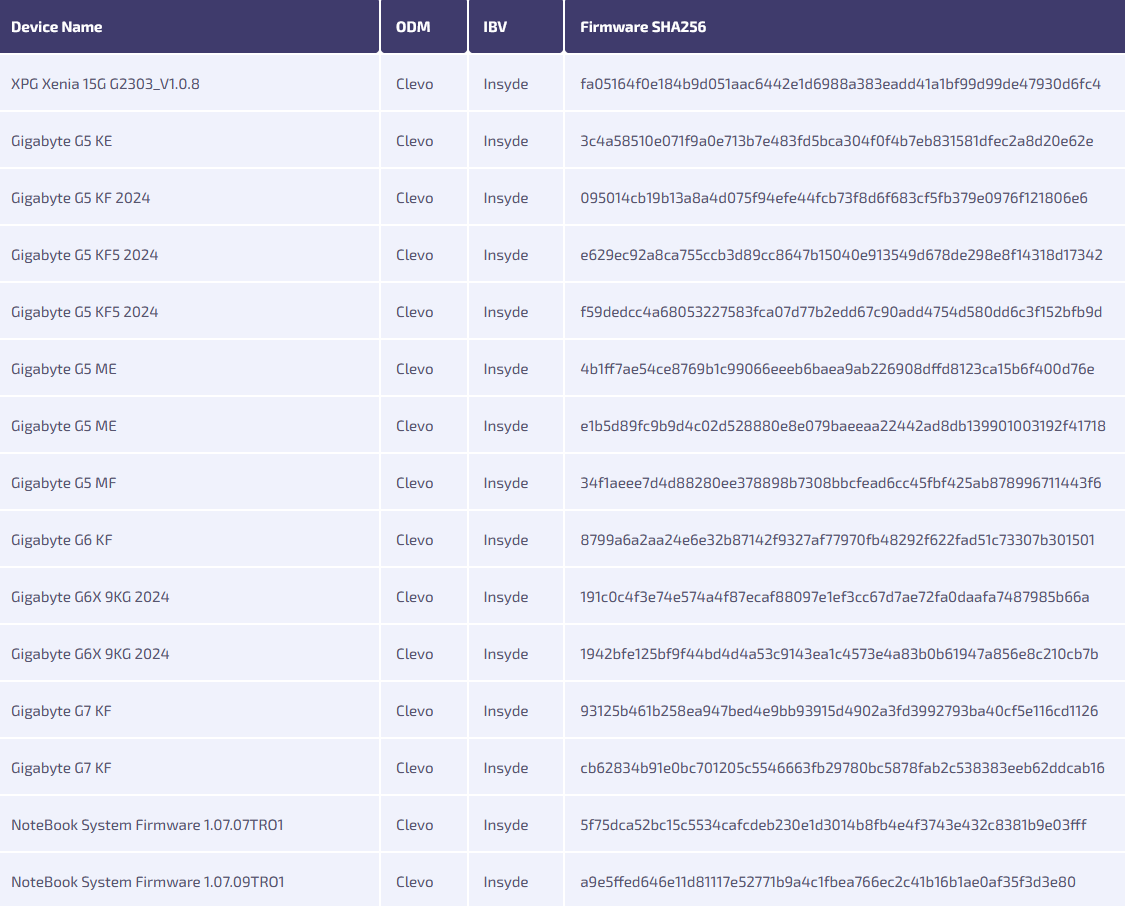Screen dimensions: 1125x906
Task: Click Clevo in the Gigabyte G5 KF 2024 row
Action: pyautogui.click(x=415, y=198)
